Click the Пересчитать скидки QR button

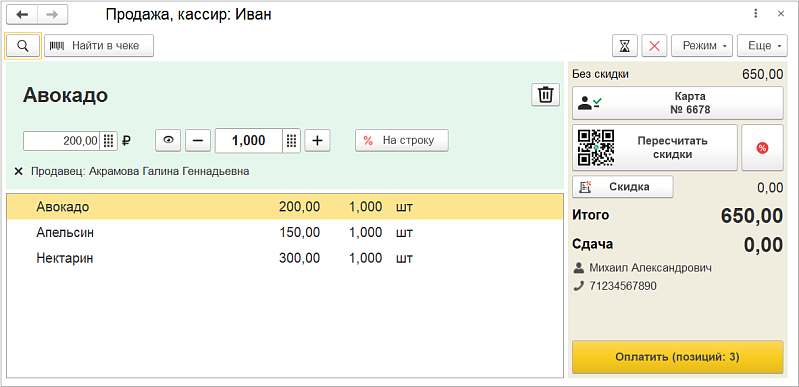[x=655, y=147]
